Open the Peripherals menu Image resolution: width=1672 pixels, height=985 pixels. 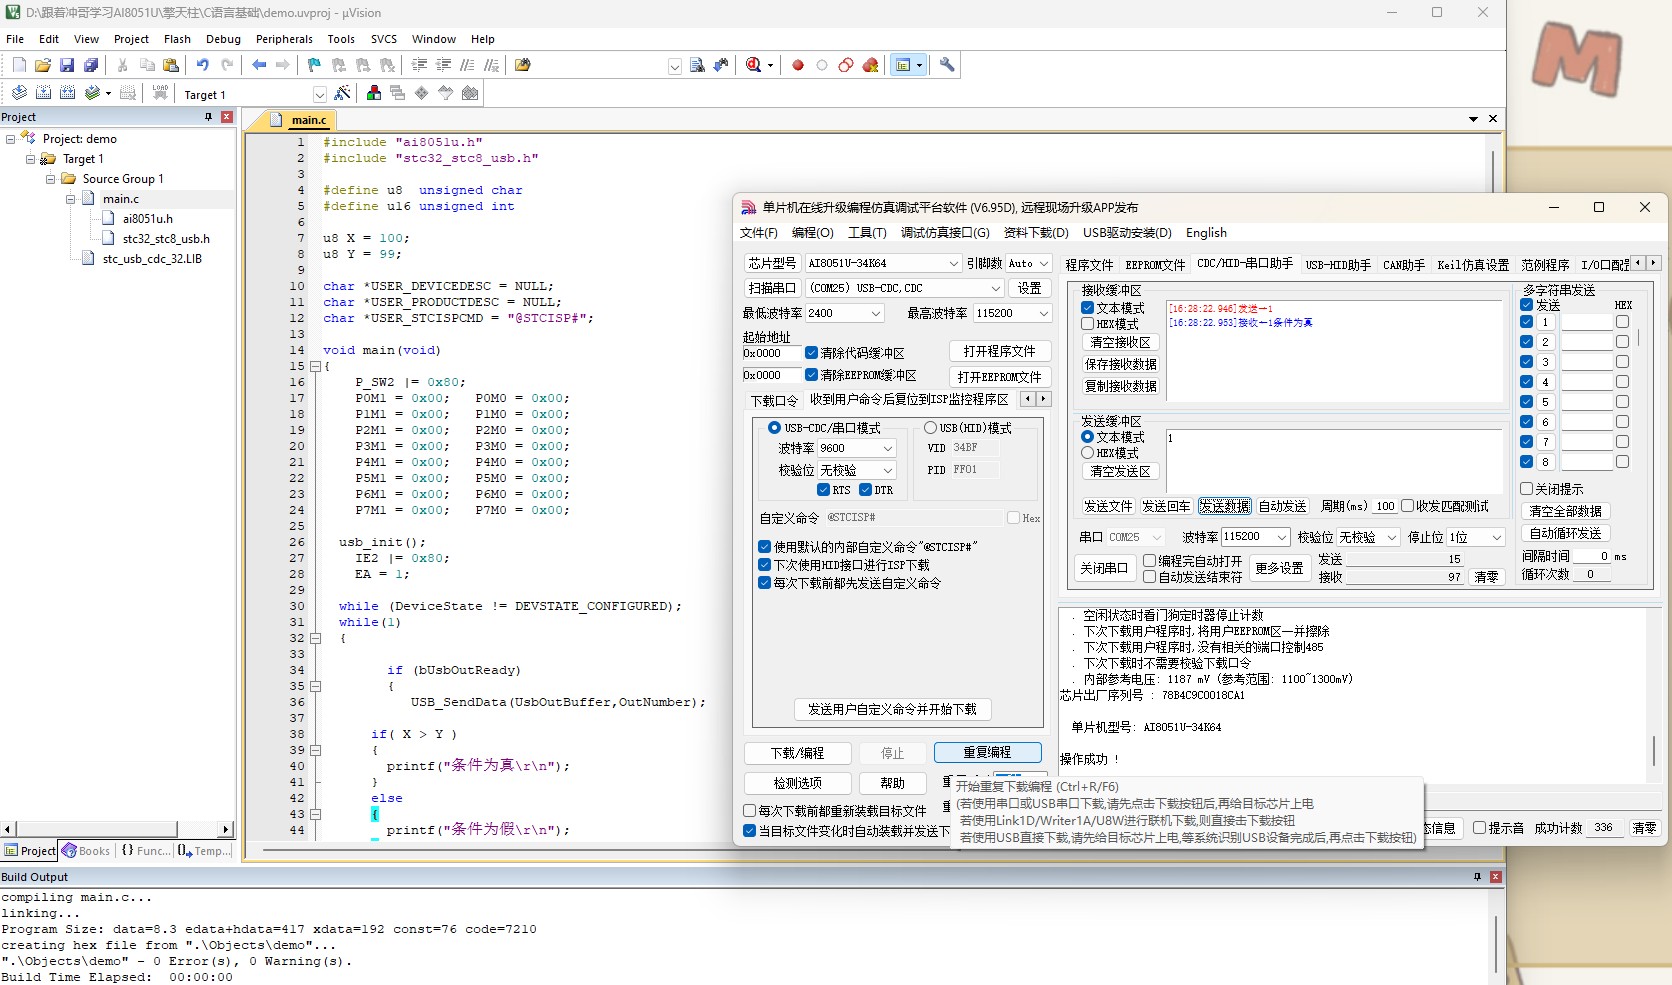(x=284, y=39)
